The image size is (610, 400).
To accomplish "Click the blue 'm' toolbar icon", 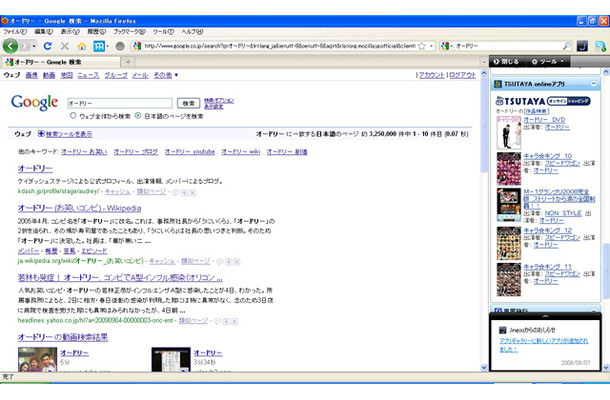I will [x=99, y=46].
